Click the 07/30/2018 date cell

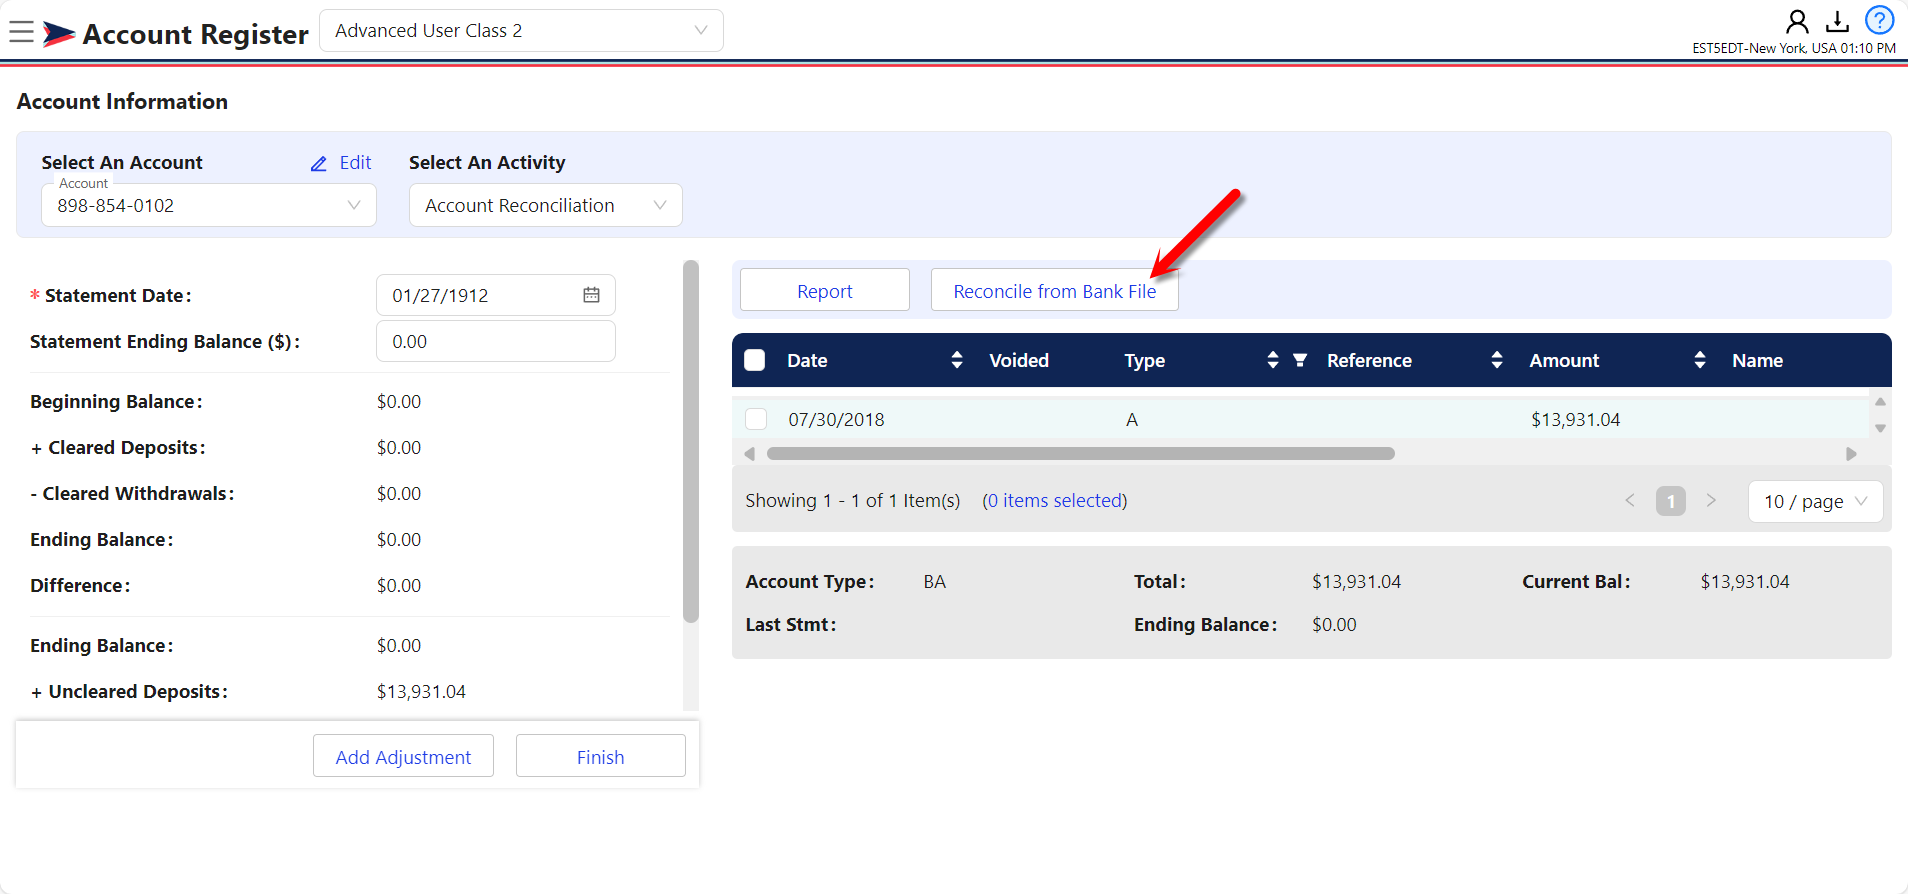coord(836,419)
